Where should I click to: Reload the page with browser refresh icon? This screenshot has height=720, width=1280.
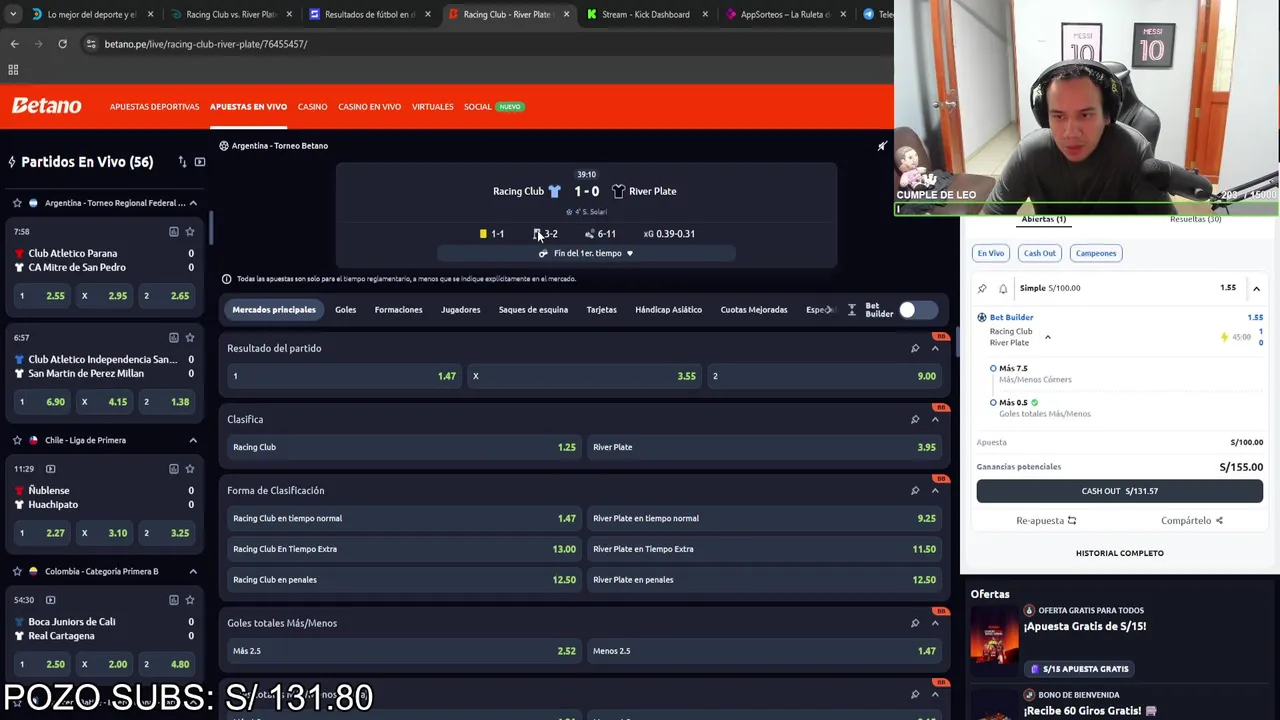62,44
